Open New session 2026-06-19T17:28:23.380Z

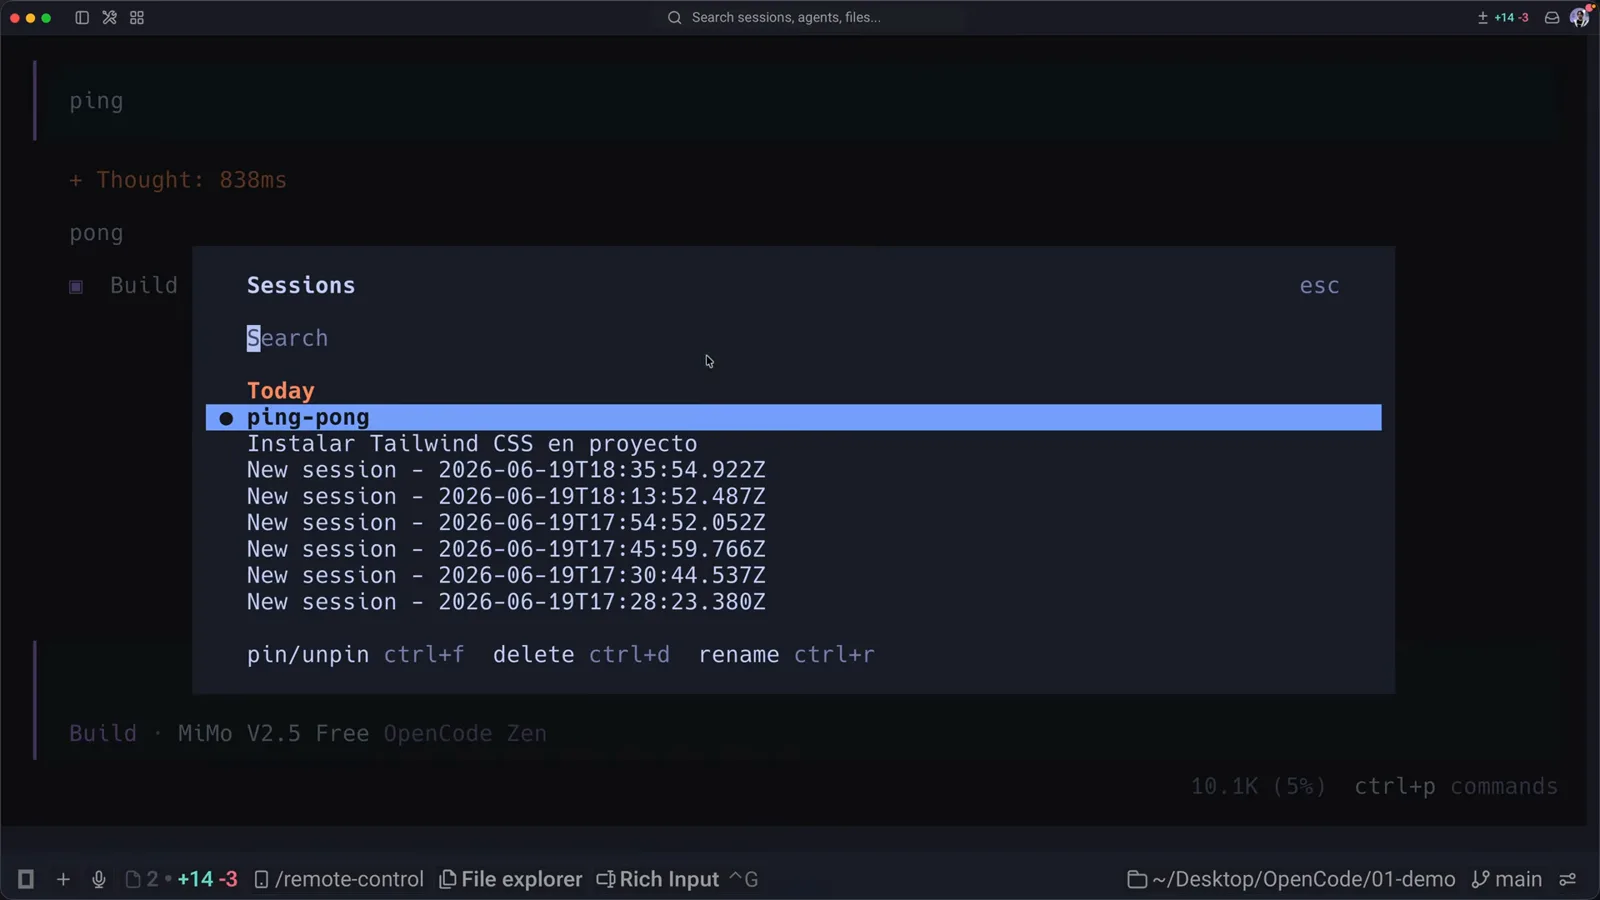click(793, 602)
